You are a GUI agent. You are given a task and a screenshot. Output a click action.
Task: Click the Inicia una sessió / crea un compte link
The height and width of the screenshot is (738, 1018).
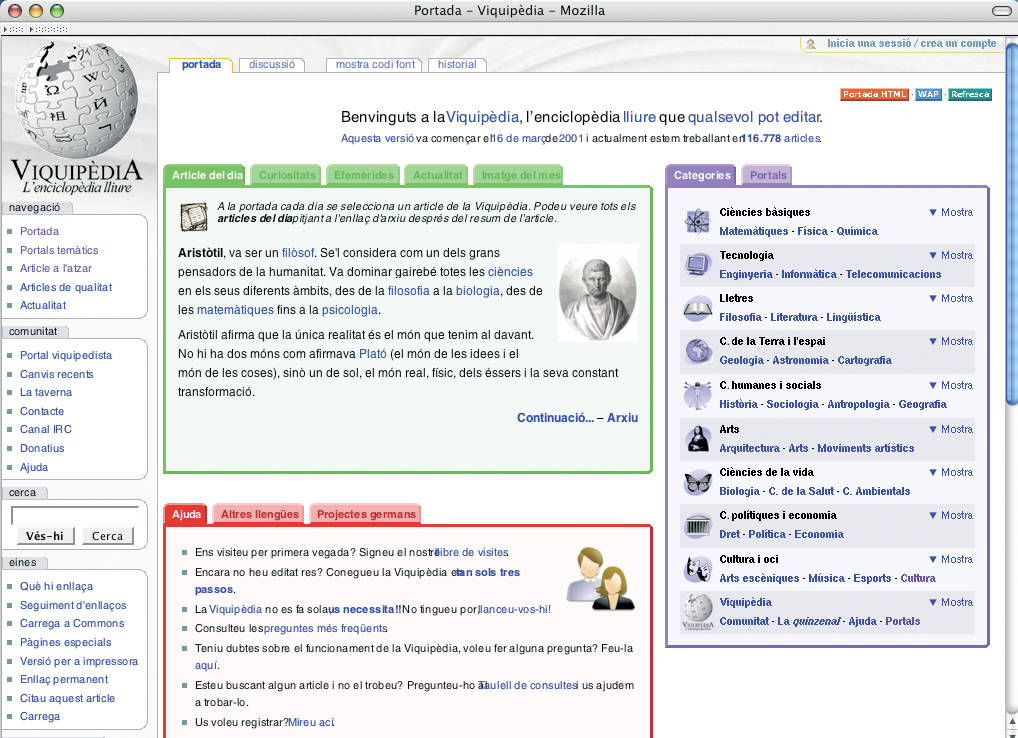(x=912, y=43)
